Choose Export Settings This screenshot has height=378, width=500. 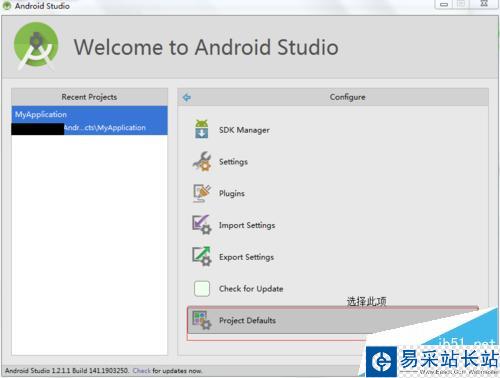246,257
